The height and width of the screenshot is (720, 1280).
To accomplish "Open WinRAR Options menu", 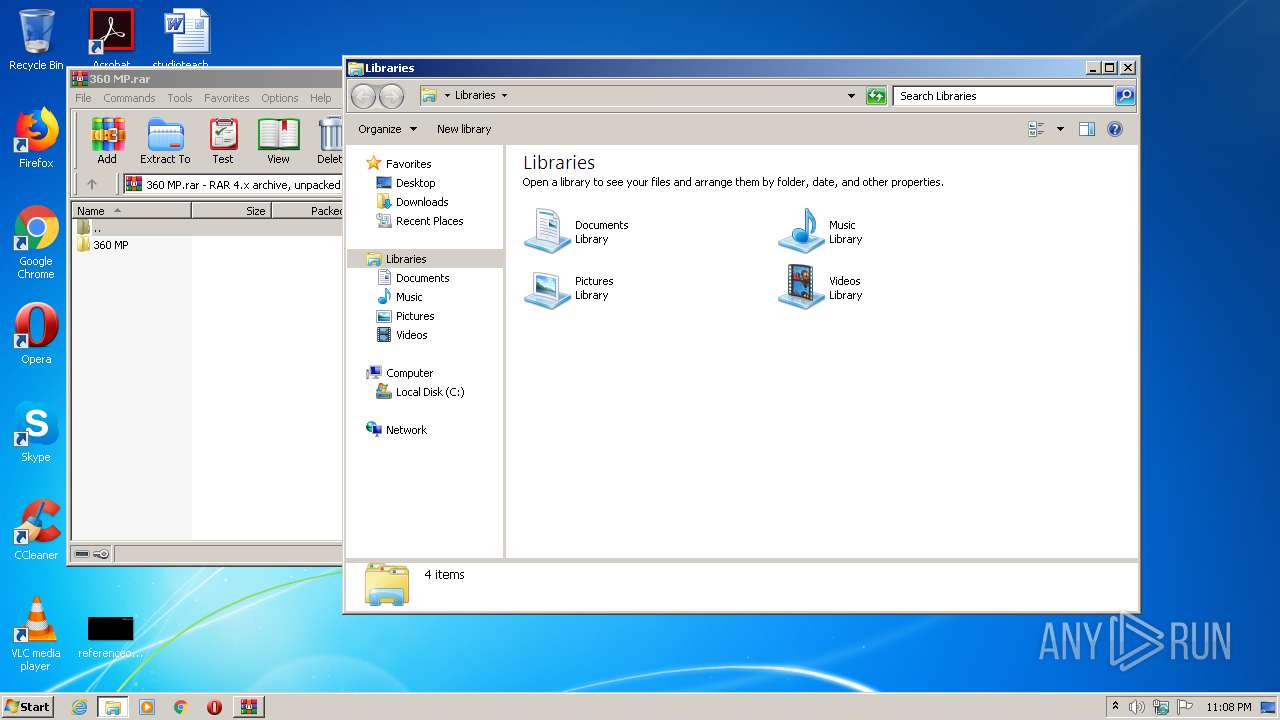I will point(280,98).
